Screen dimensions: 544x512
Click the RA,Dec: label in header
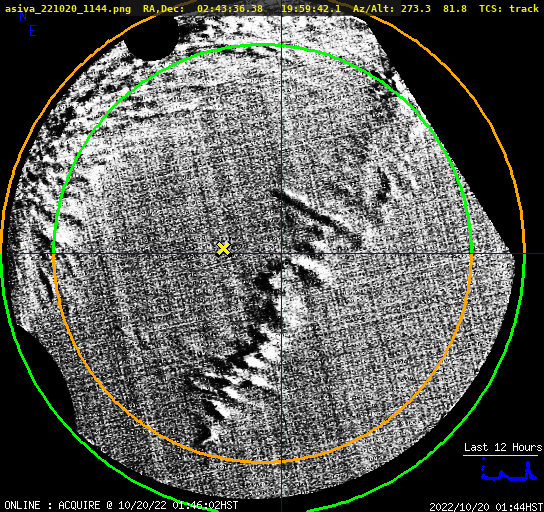164,8
